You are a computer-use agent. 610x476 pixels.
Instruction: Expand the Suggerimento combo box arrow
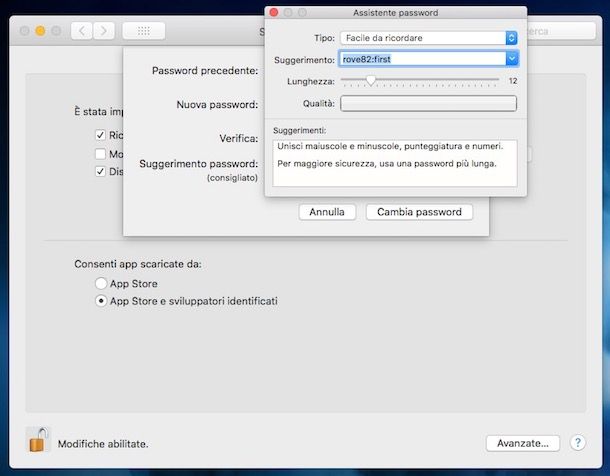pyautogui.click(x=512, y=59)
